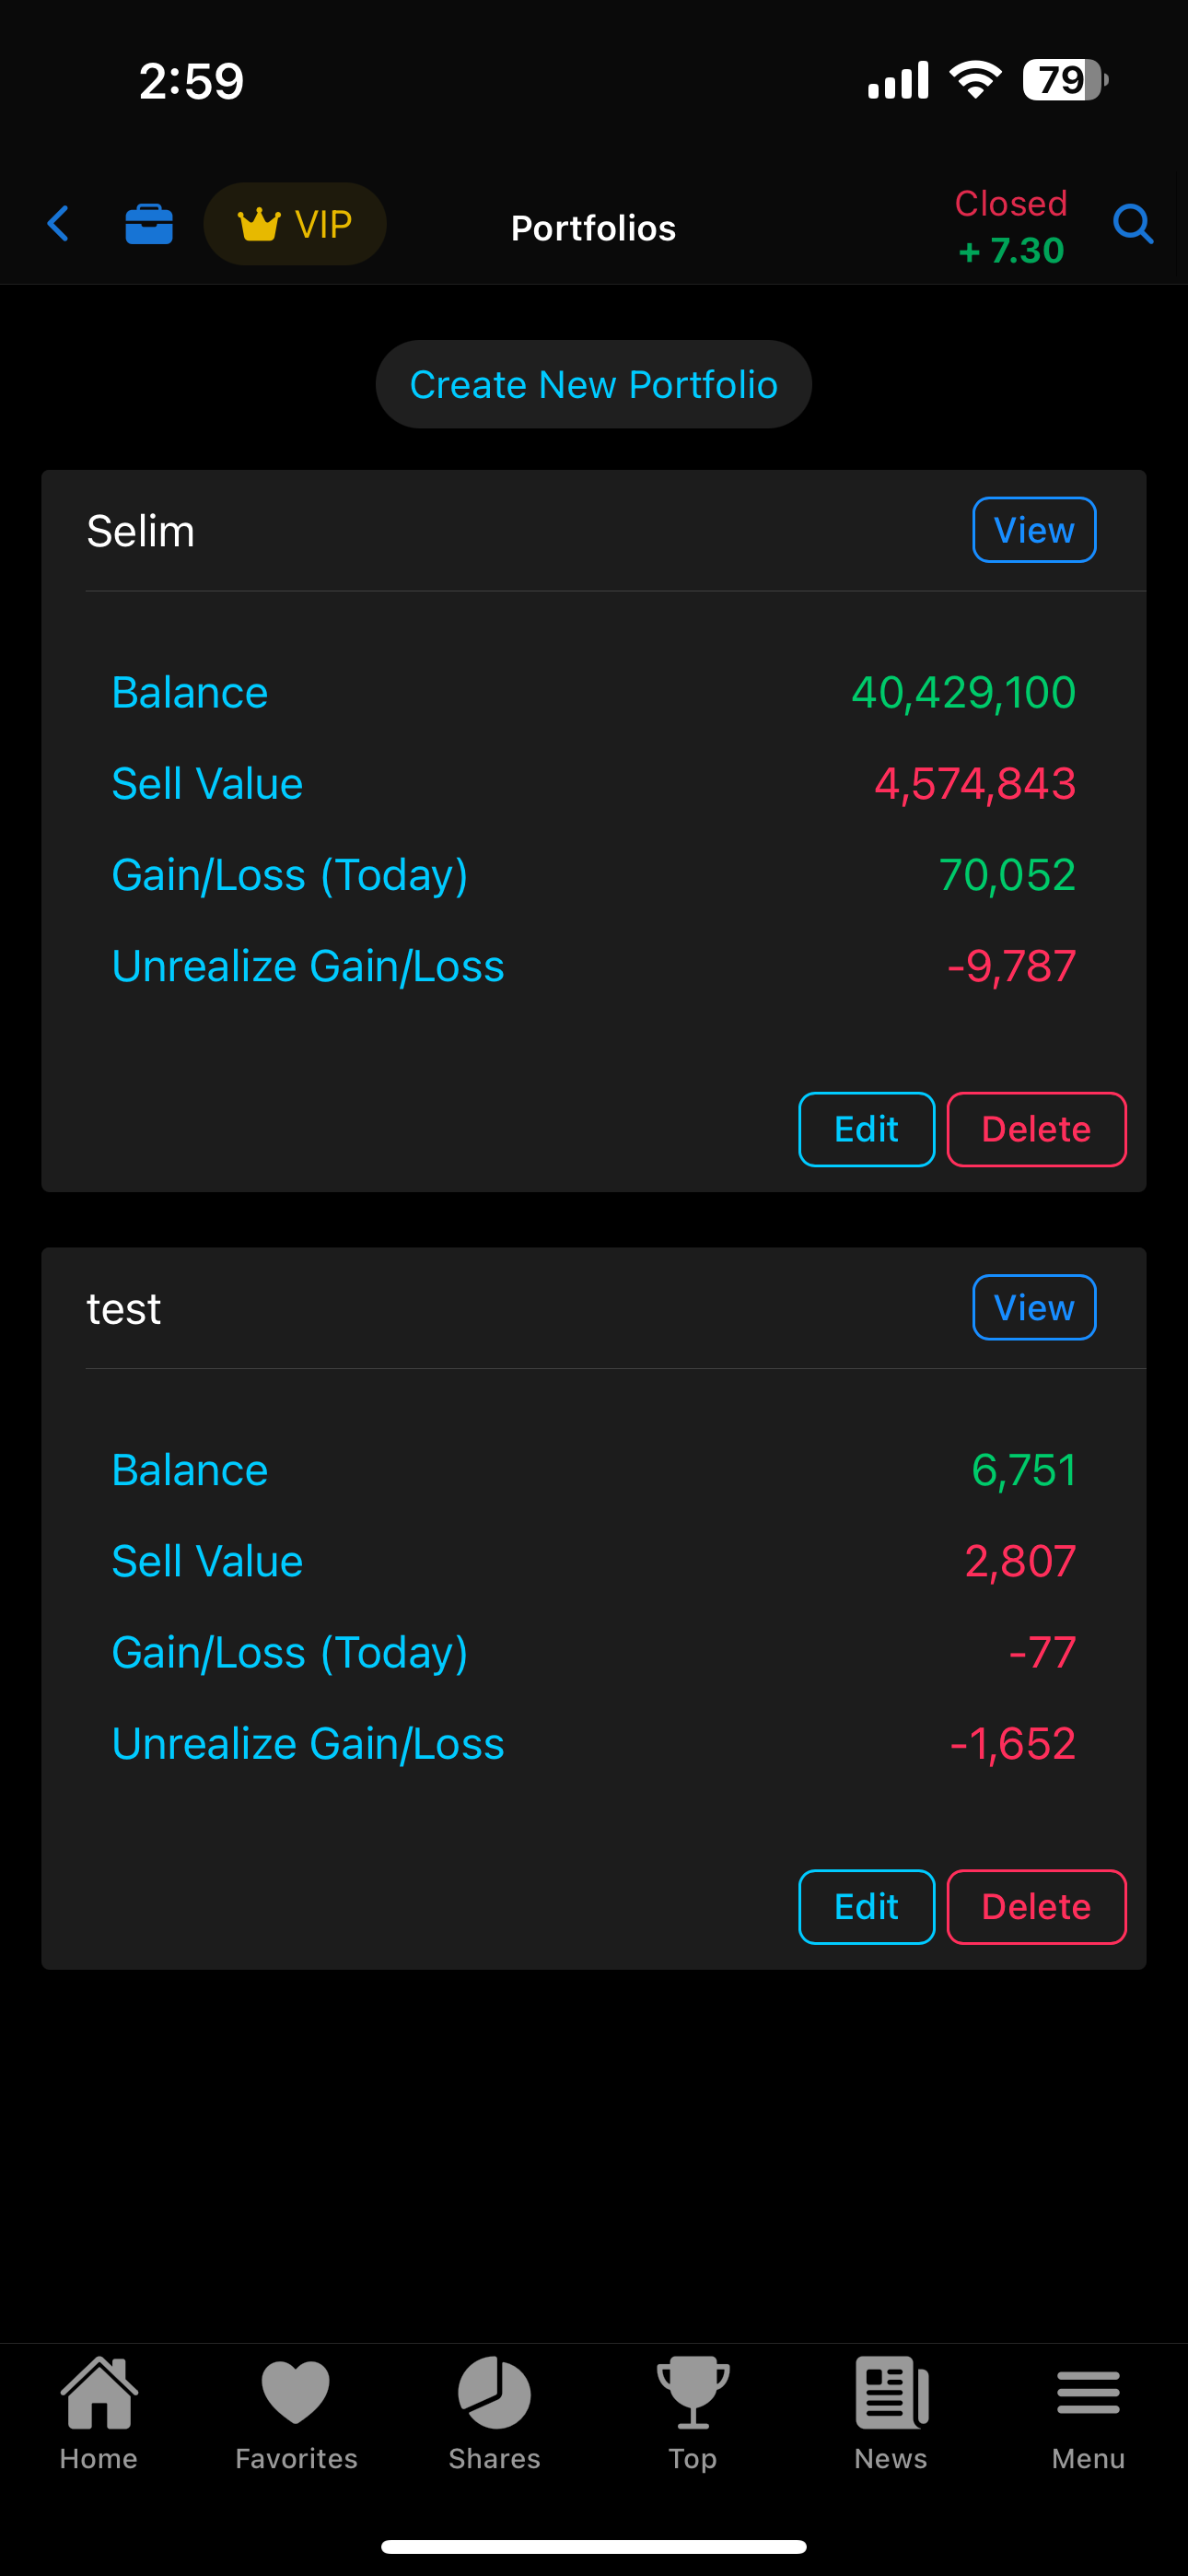Tap the back arrow icon
Viewport: 1188px width, 2576px height.
(59, 224)
